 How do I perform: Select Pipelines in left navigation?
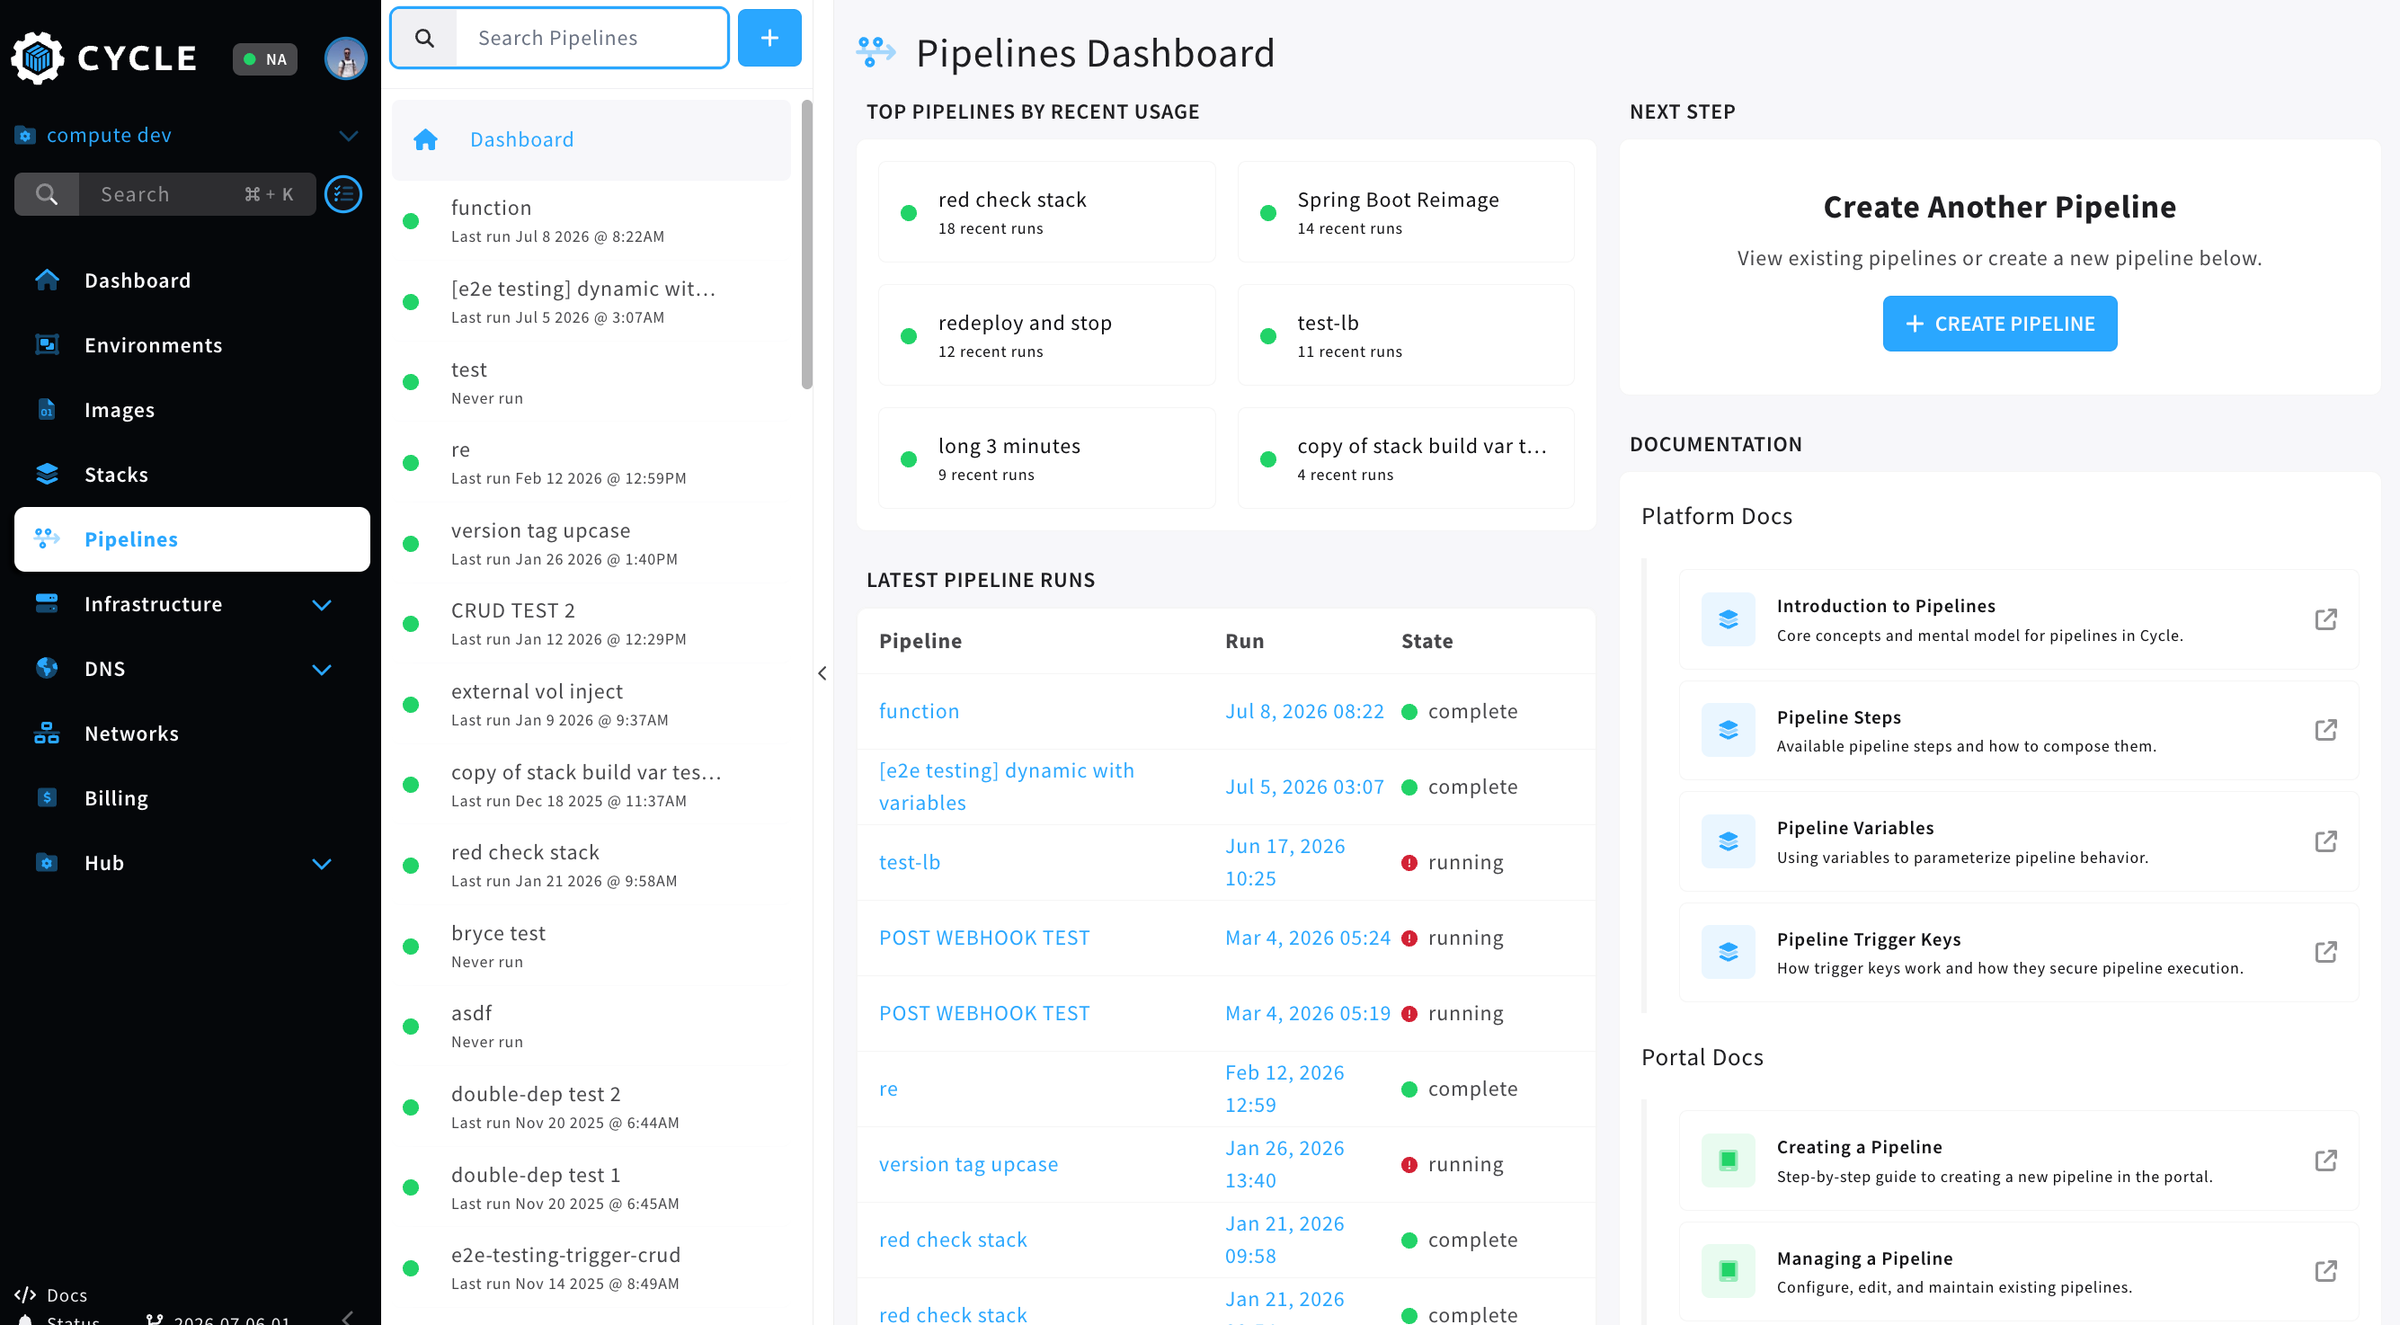[x=192, y=539]
